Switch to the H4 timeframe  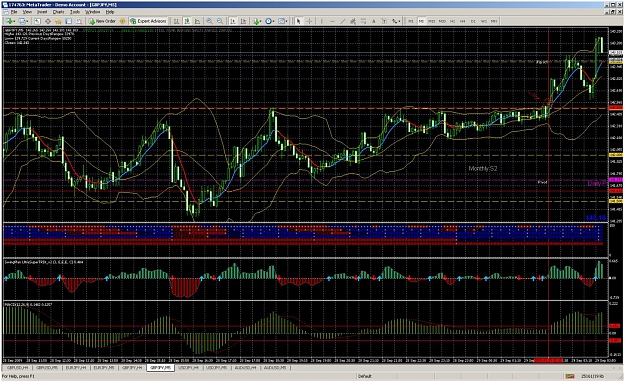coord(462,21)
